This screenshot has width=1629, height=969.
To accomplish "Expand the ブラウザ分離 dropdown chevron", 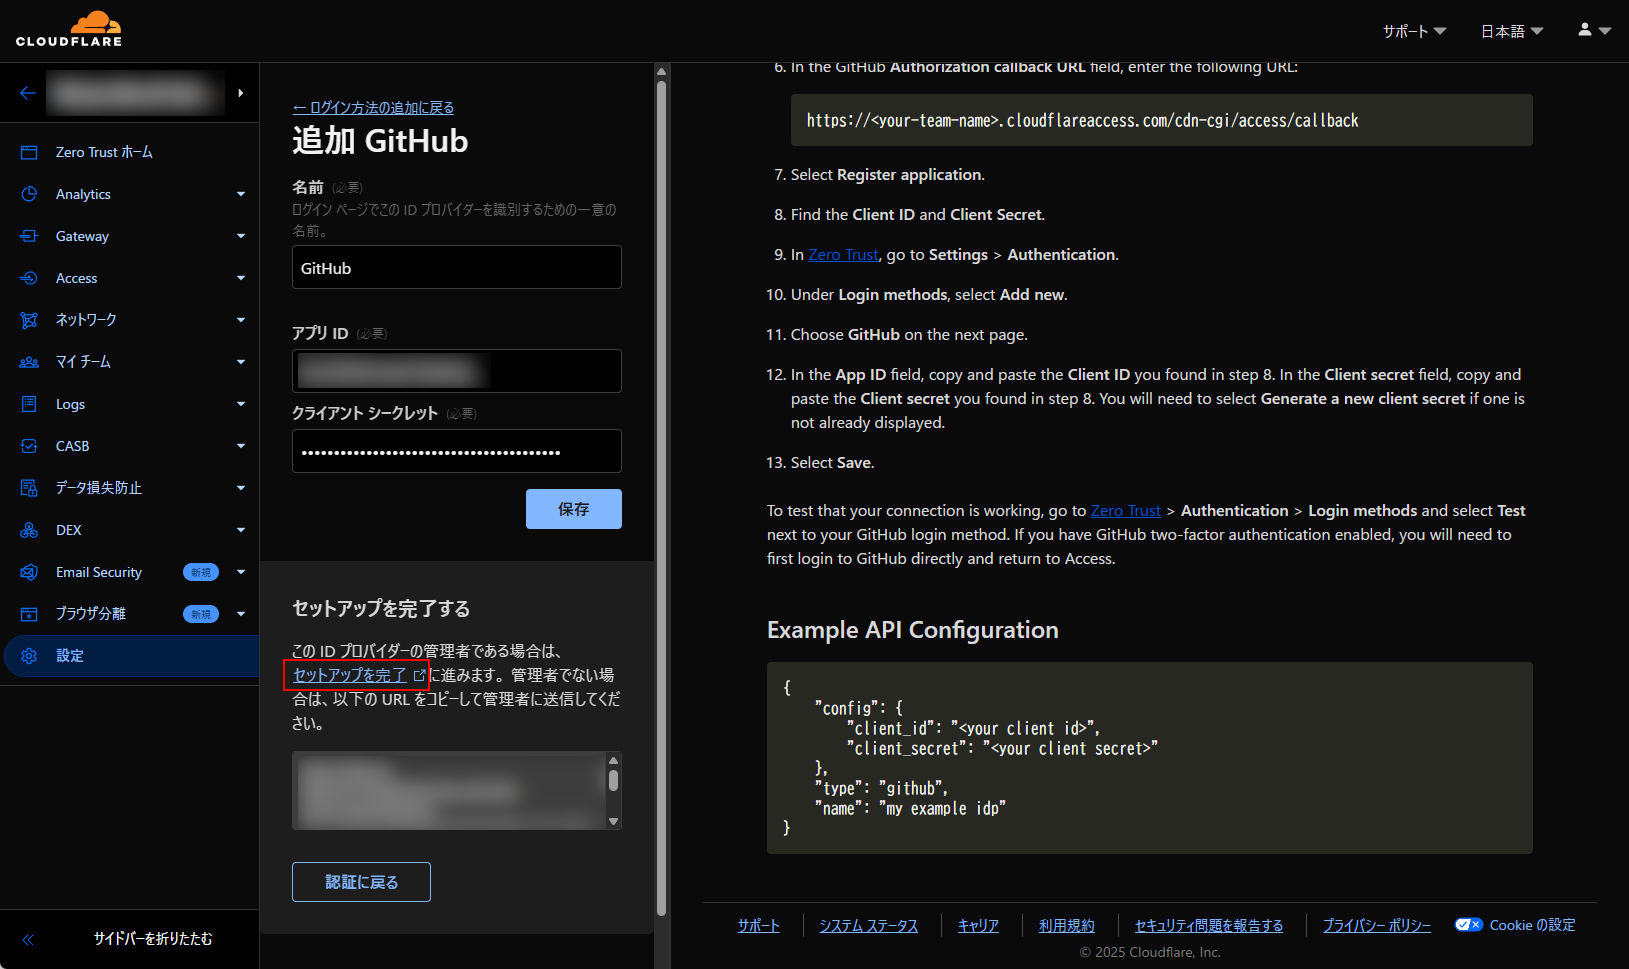I will [241, 614].
